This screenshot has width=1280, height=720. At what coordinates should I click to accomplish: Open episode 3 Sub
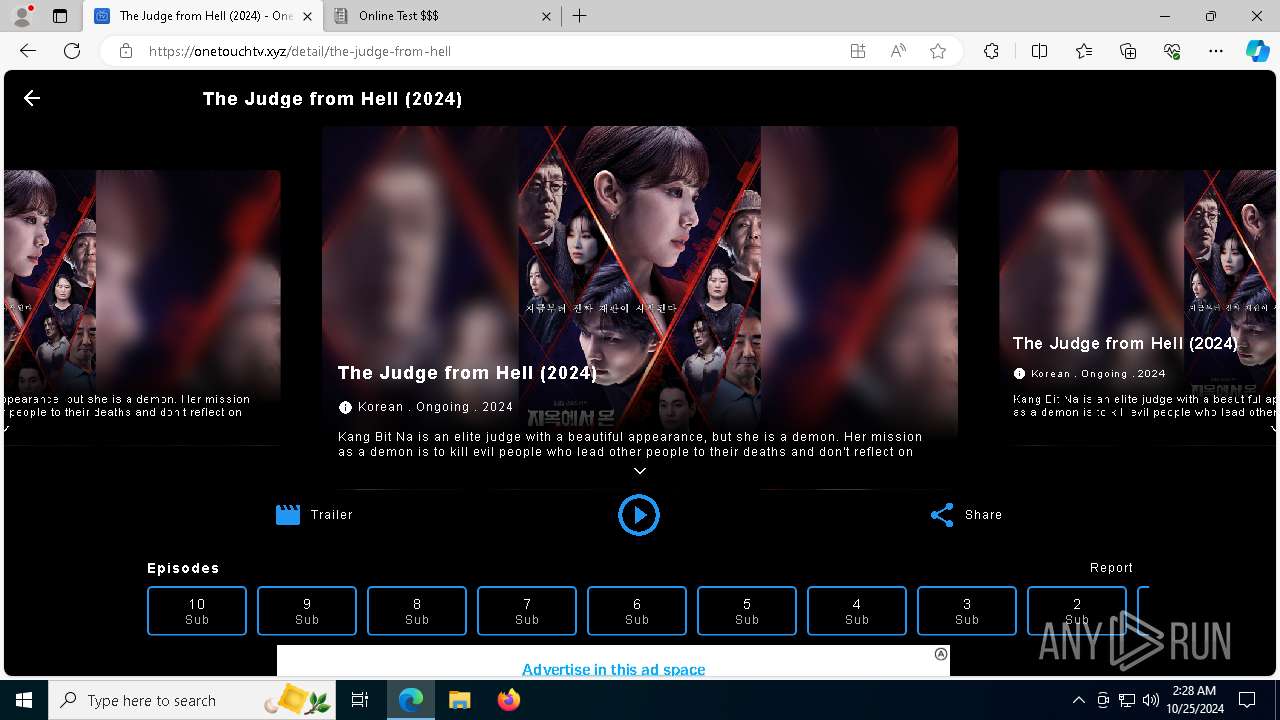[967, 611]
